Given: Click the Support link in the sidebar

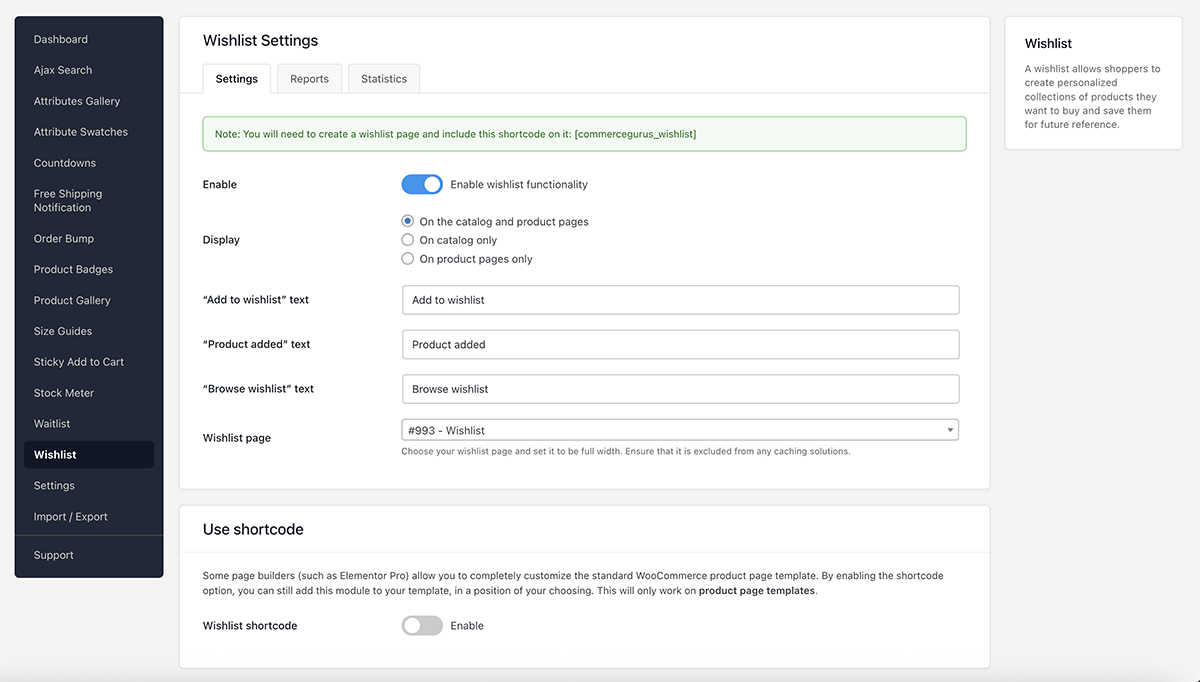Looking at the screenshot, I should pos(53,554).
